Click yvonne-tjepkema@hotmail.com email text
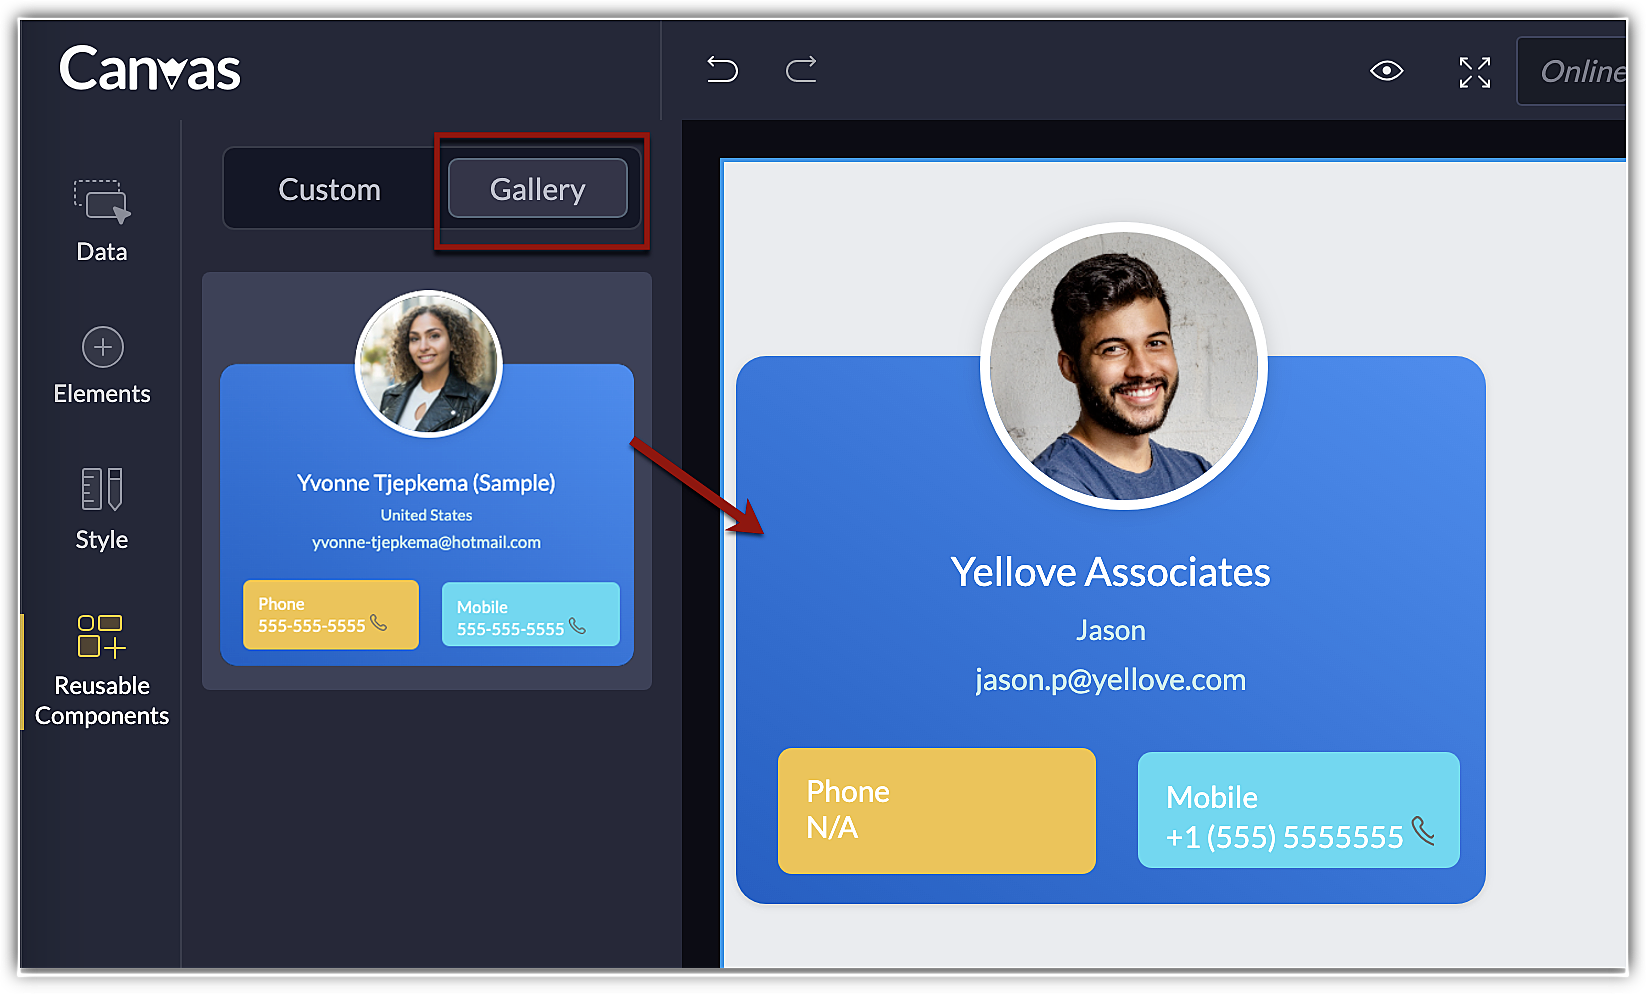 pos(426,542)
